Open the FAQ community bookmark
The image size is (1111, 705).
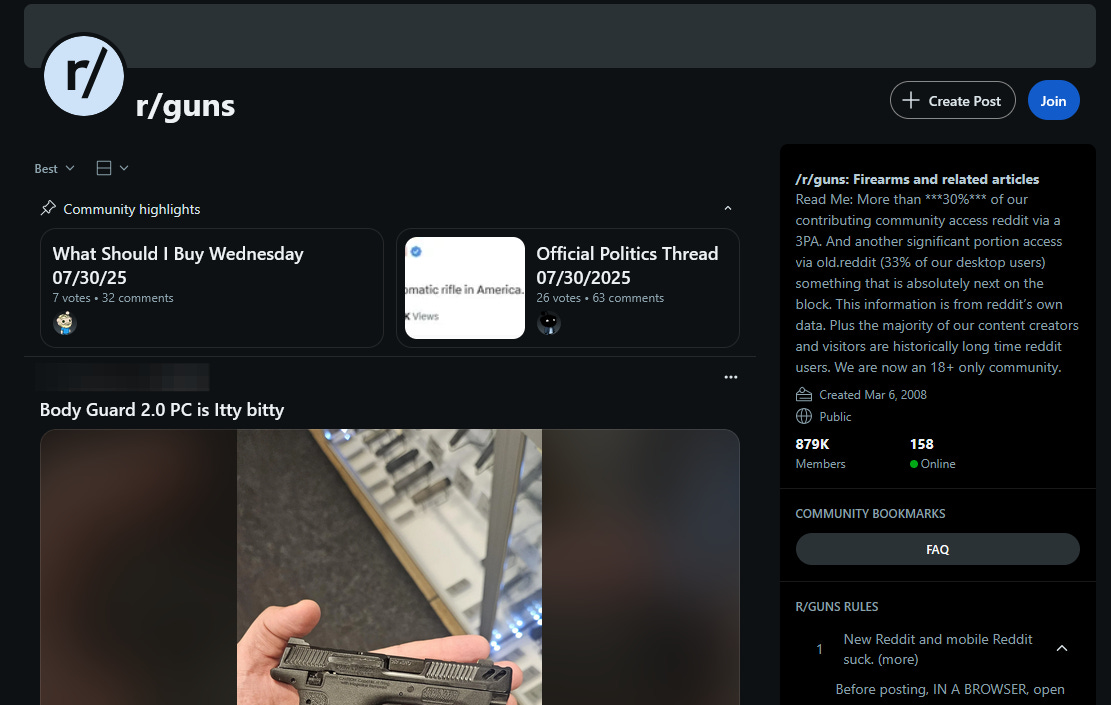pos(937,549)
